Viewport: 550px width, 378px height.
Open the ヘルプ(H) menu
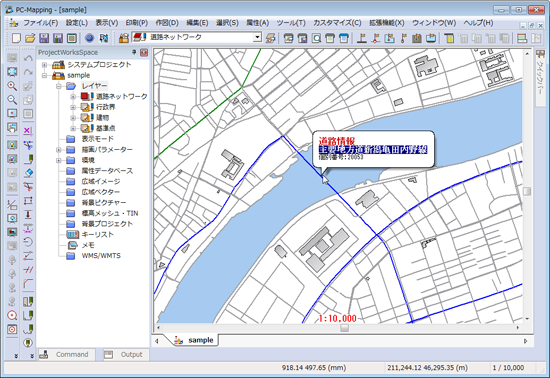point(478,23)
